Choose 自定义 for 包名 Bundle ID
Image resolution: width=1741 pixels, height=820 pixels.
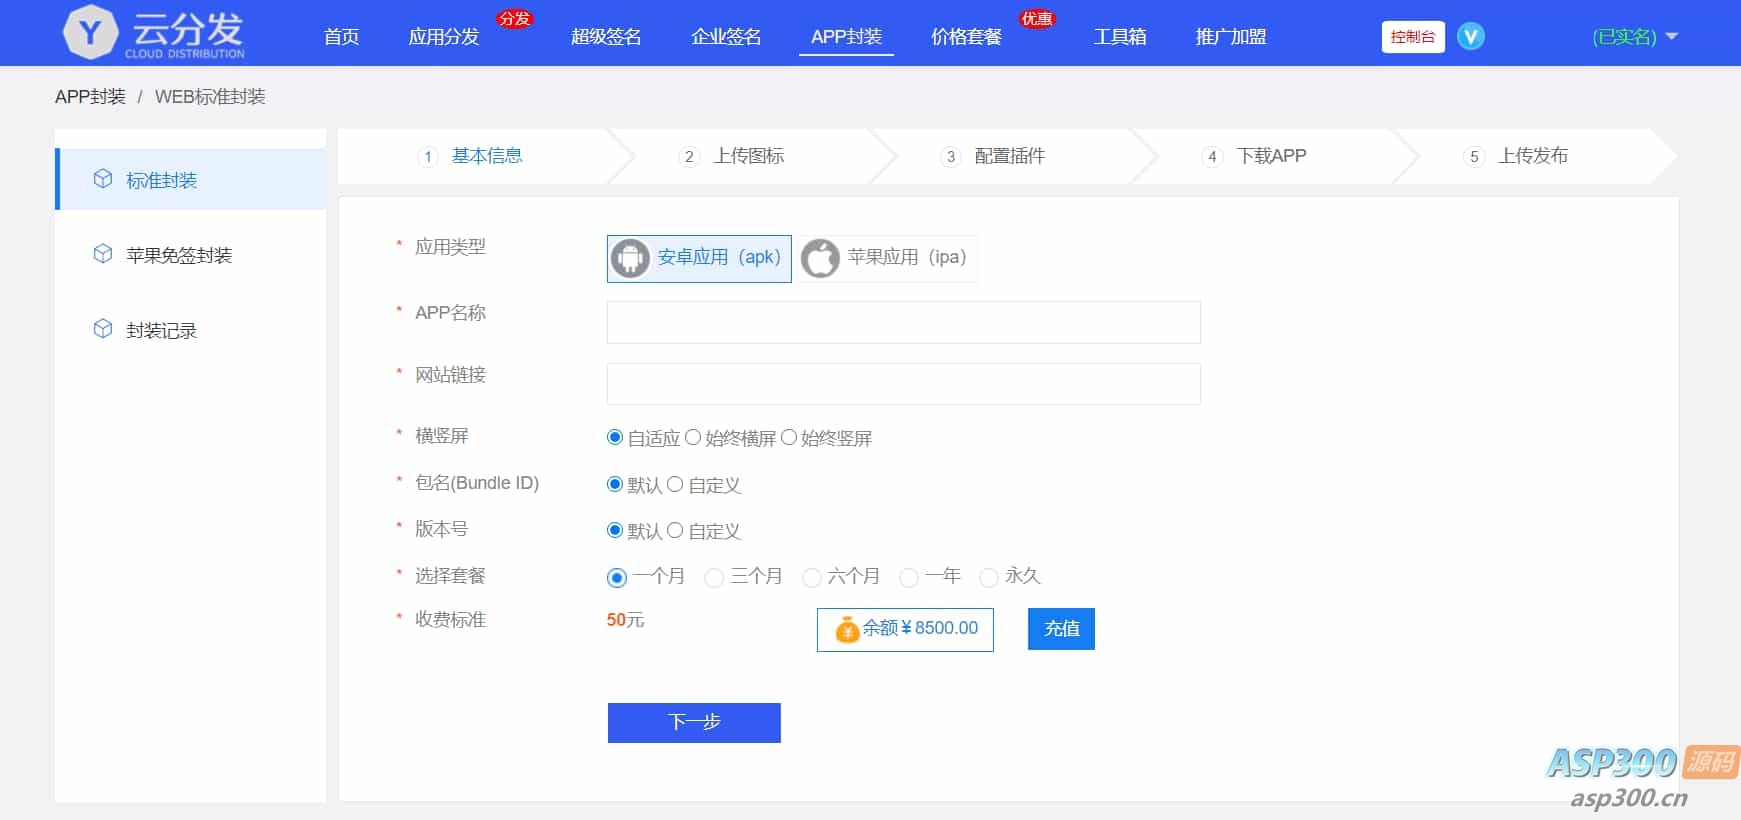675,484
